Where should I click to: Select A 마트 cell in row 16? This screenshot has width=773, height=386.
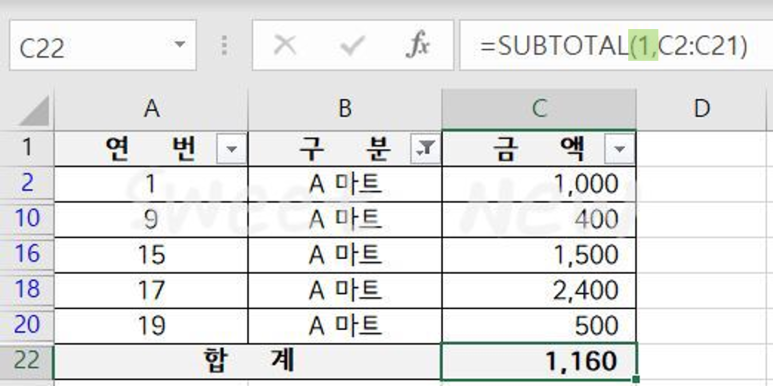point(345,255)
